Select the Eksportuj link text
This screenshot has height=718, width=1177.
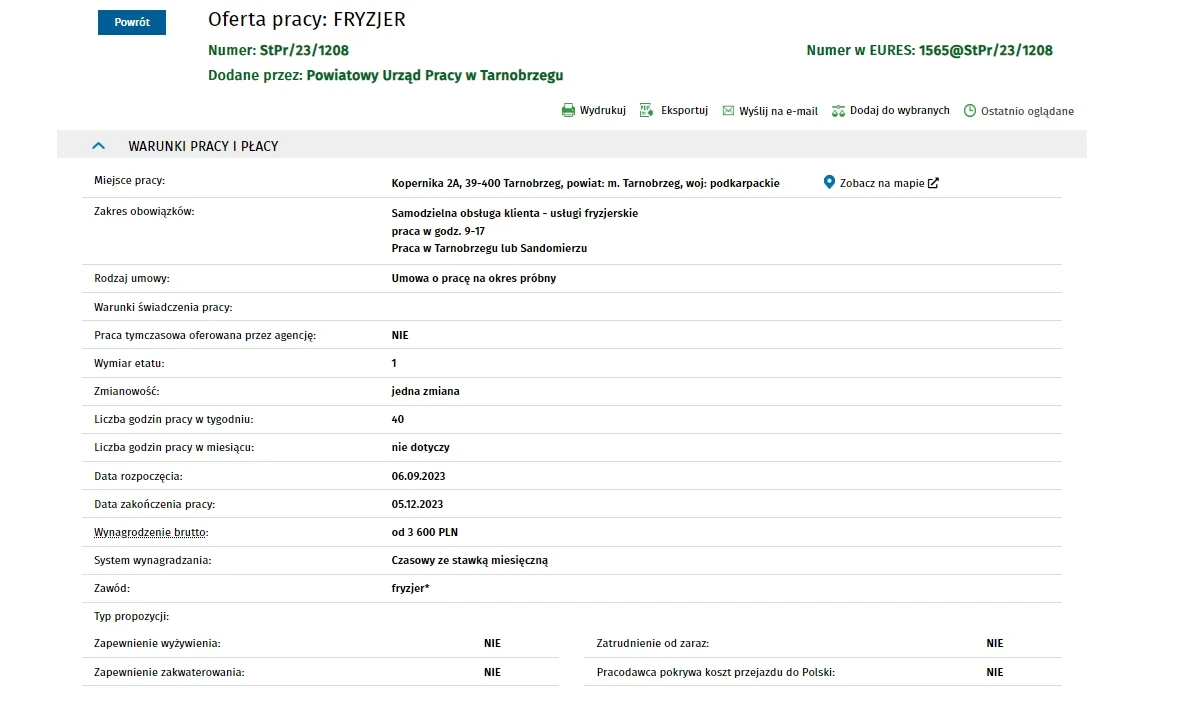pos(684,110)
